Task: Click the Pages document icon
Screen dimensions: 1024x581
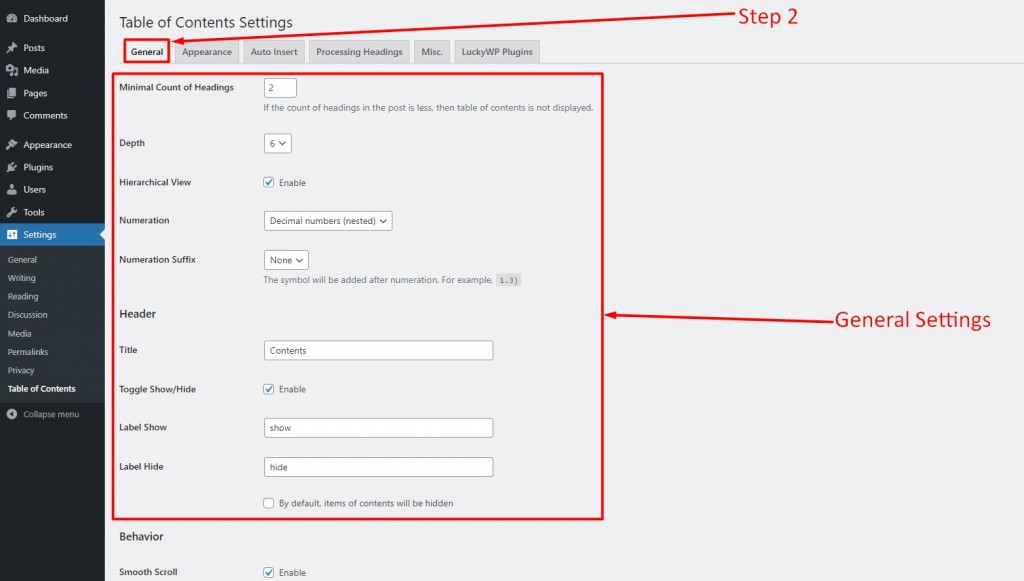Action: [x=12, y=93]
